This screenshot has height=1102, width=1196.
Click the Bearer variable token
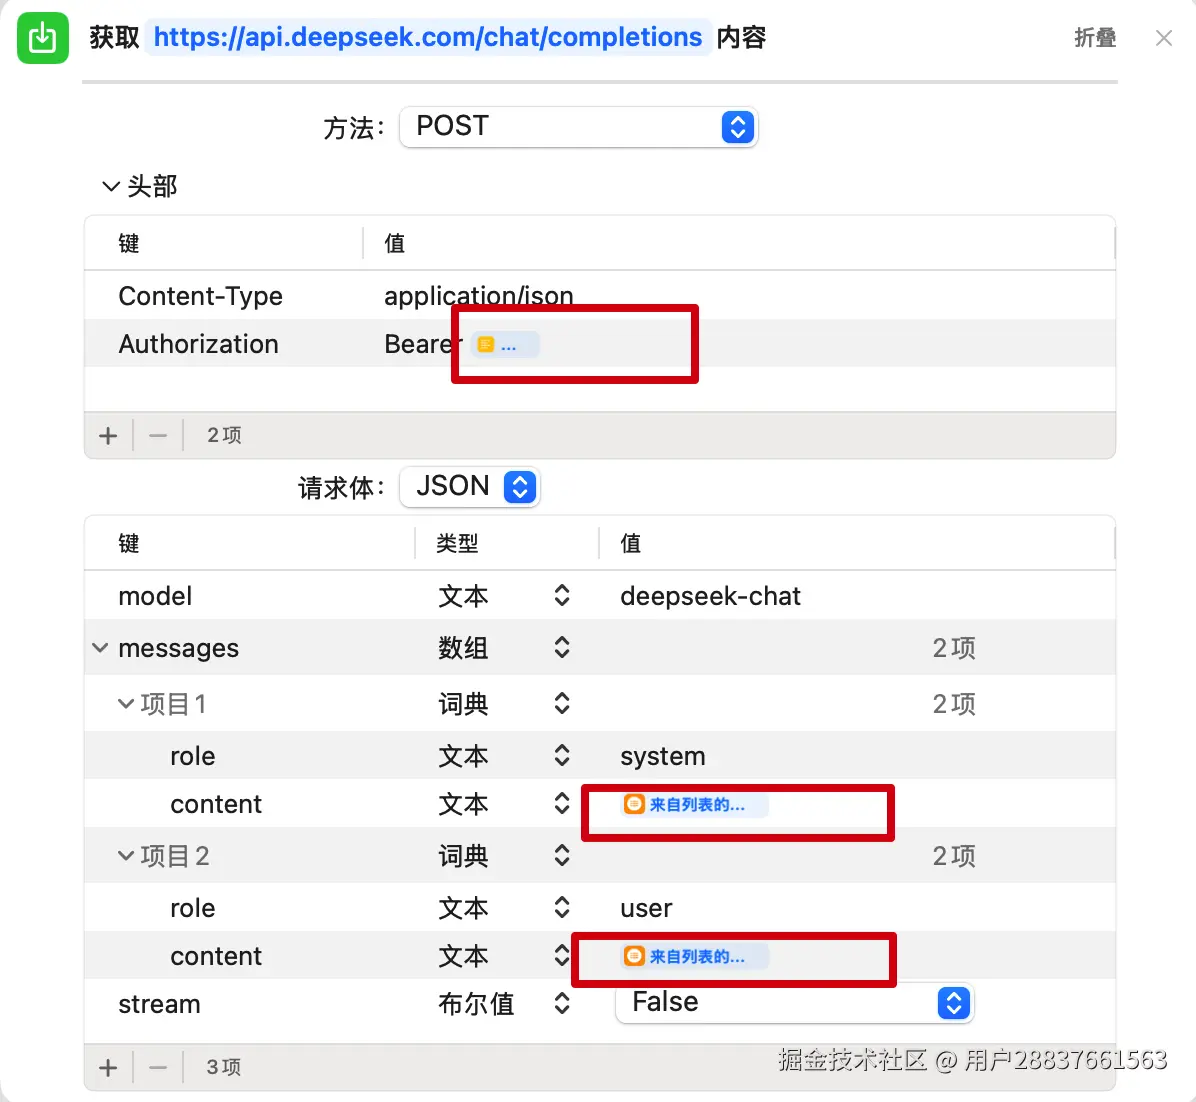[504, 345]
